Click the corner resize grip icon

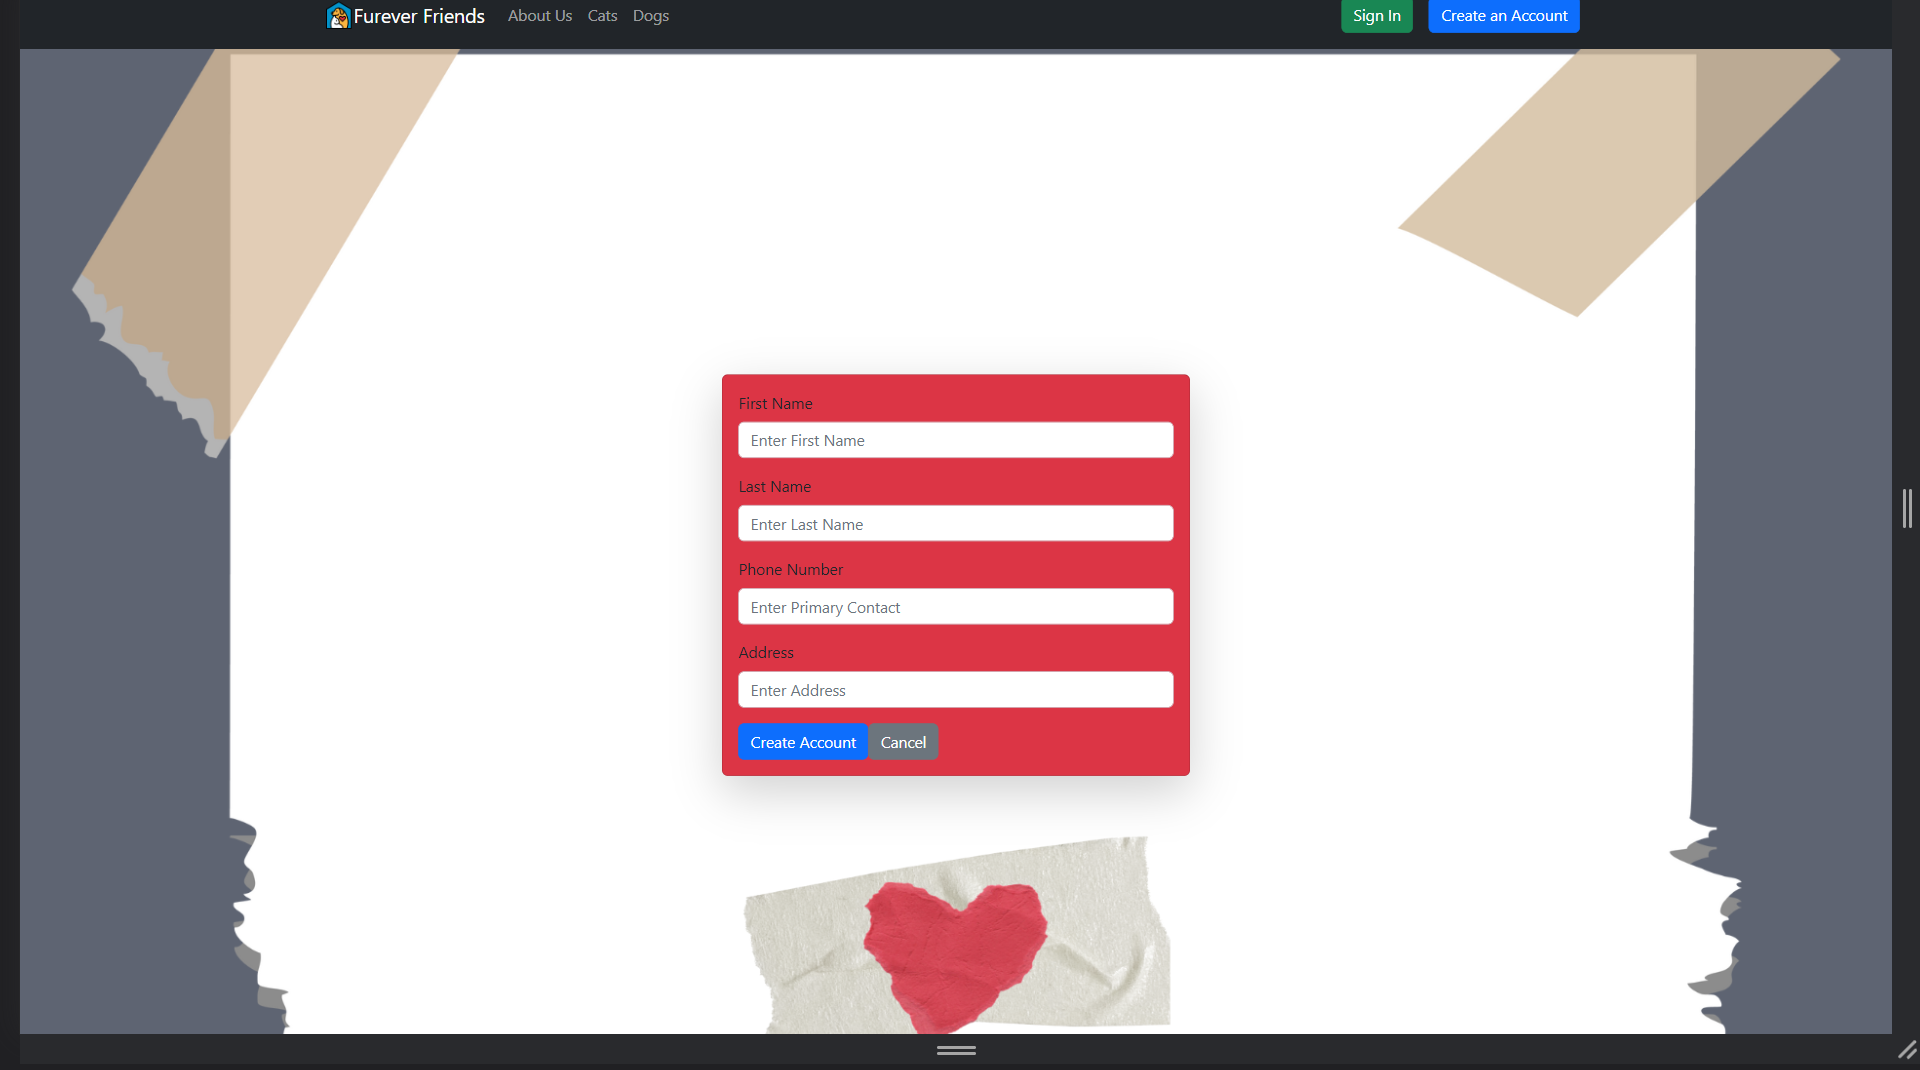click(1907, 1050)
